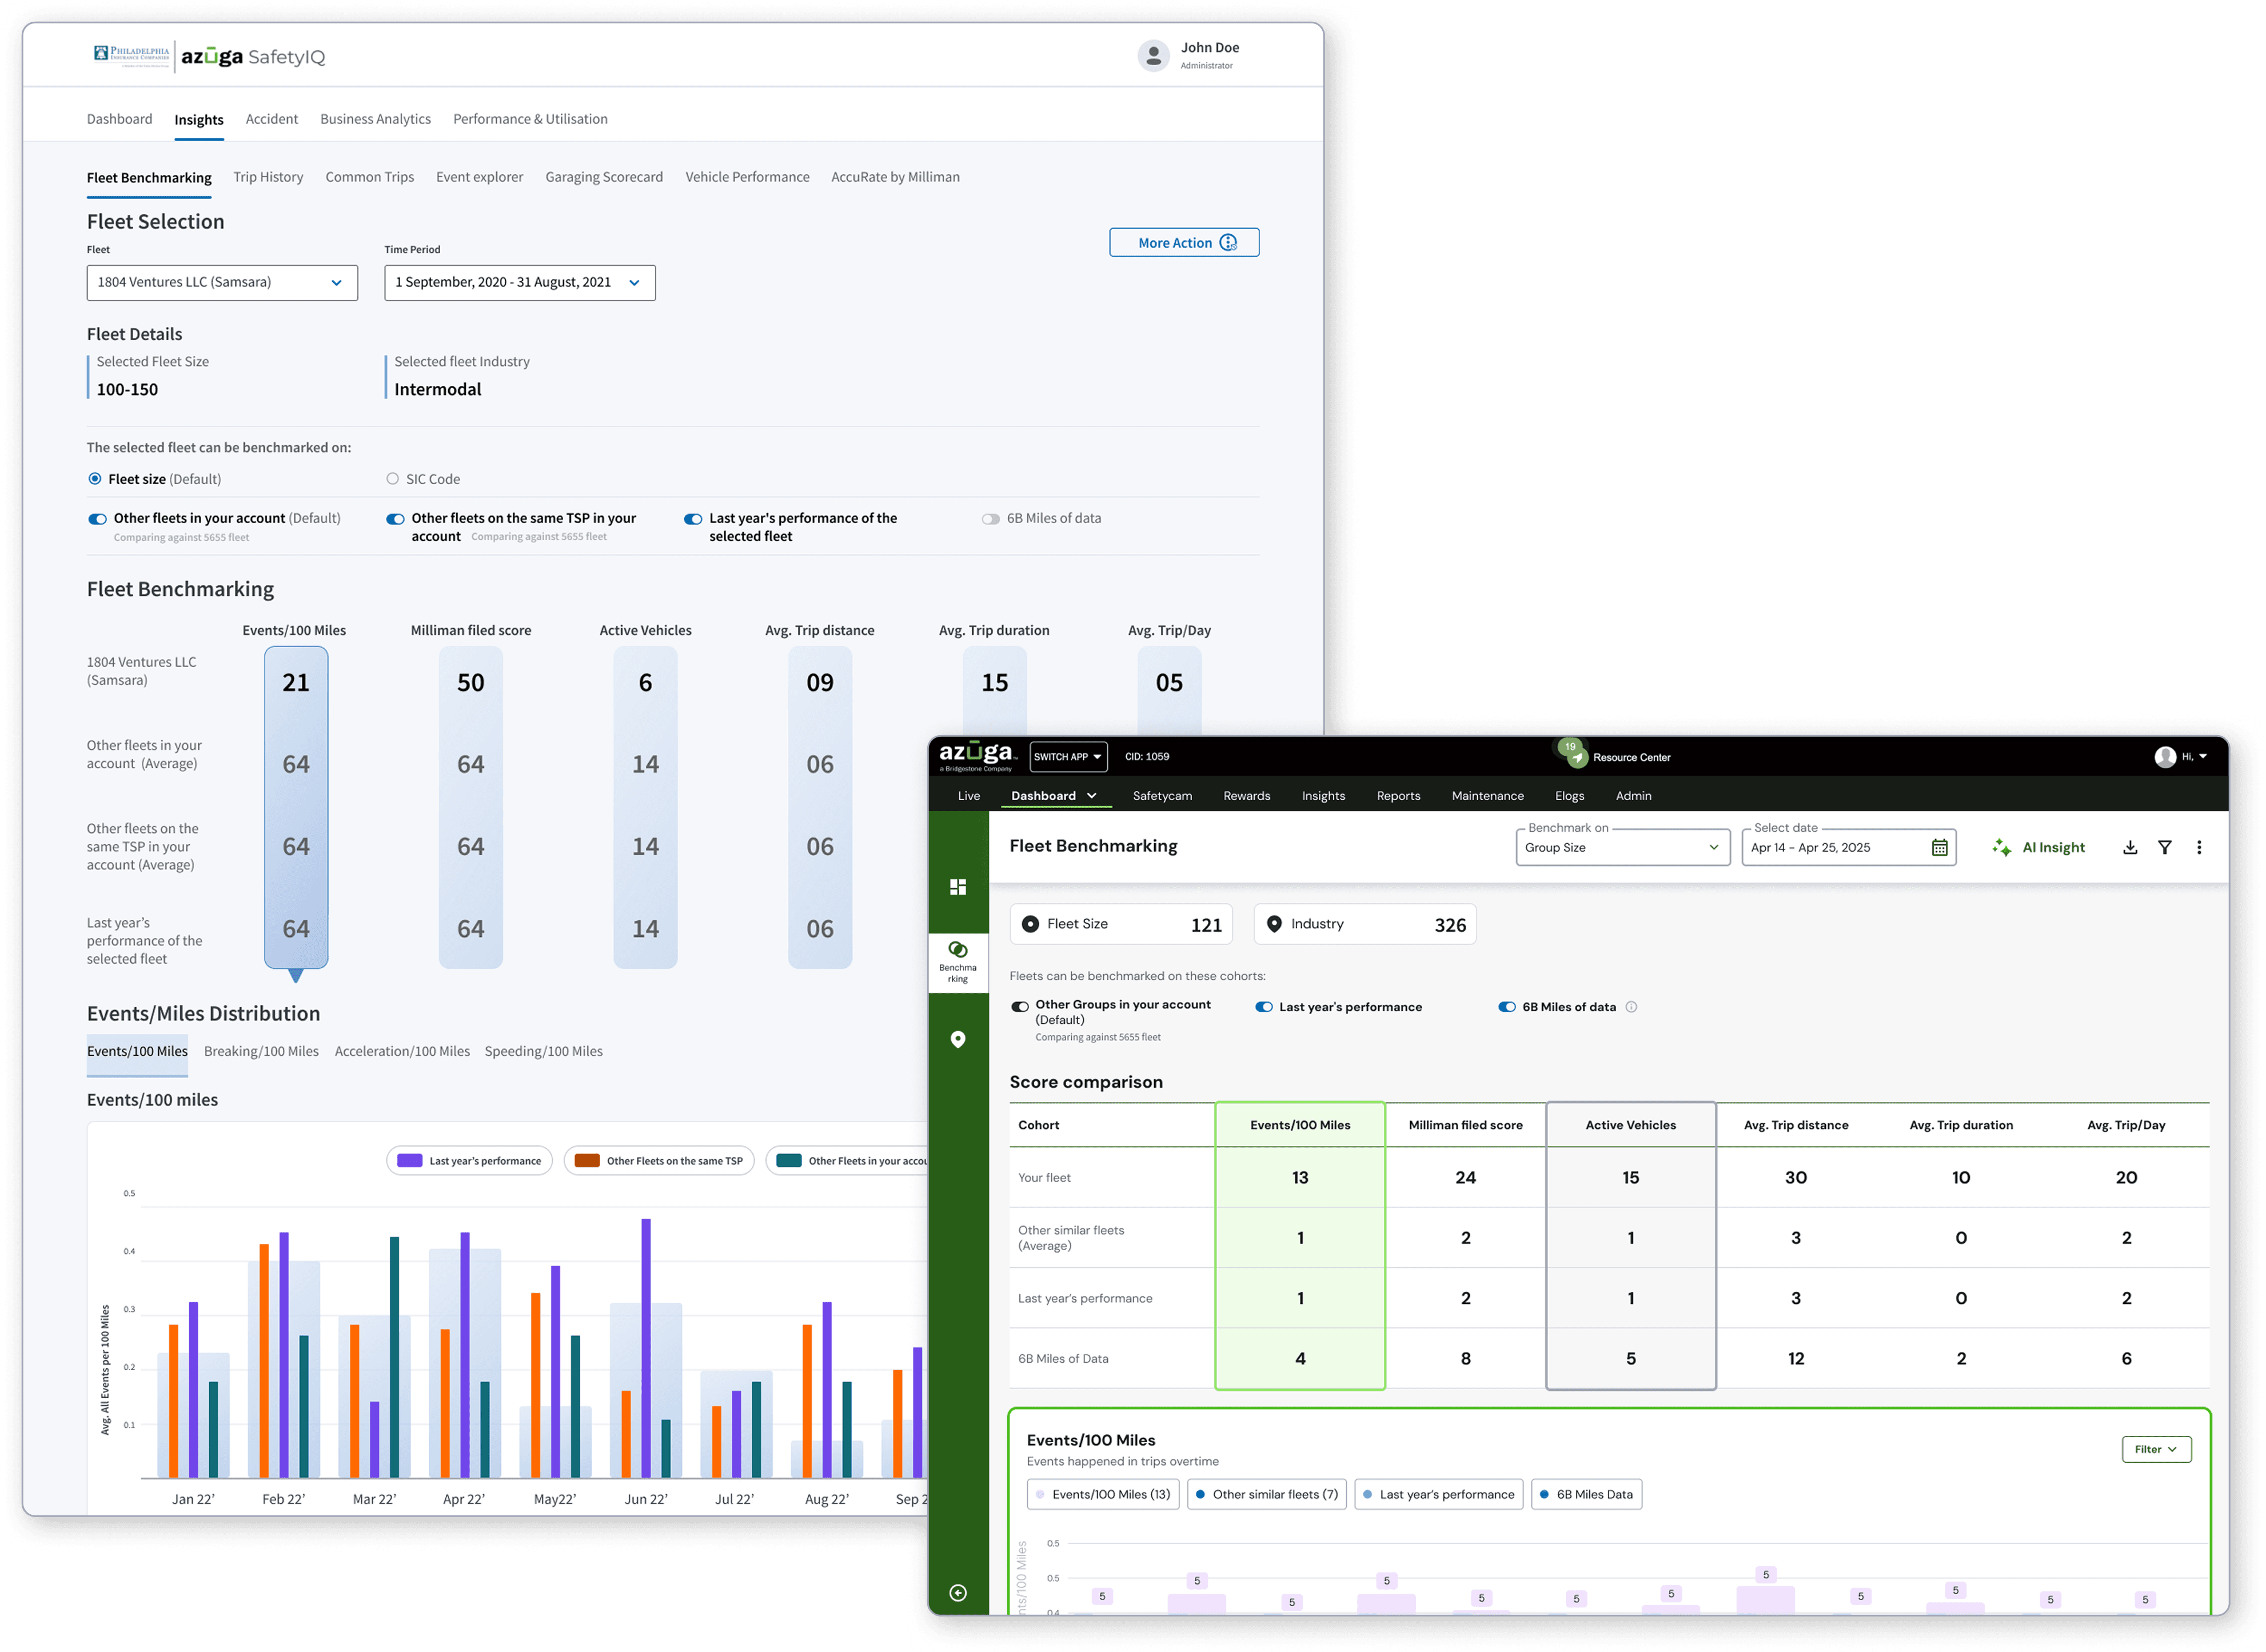Image resolution: width=2266 pixels, height=1652 pixels.
Task: Switch to the Trip History tab
Action: (268, 177)
